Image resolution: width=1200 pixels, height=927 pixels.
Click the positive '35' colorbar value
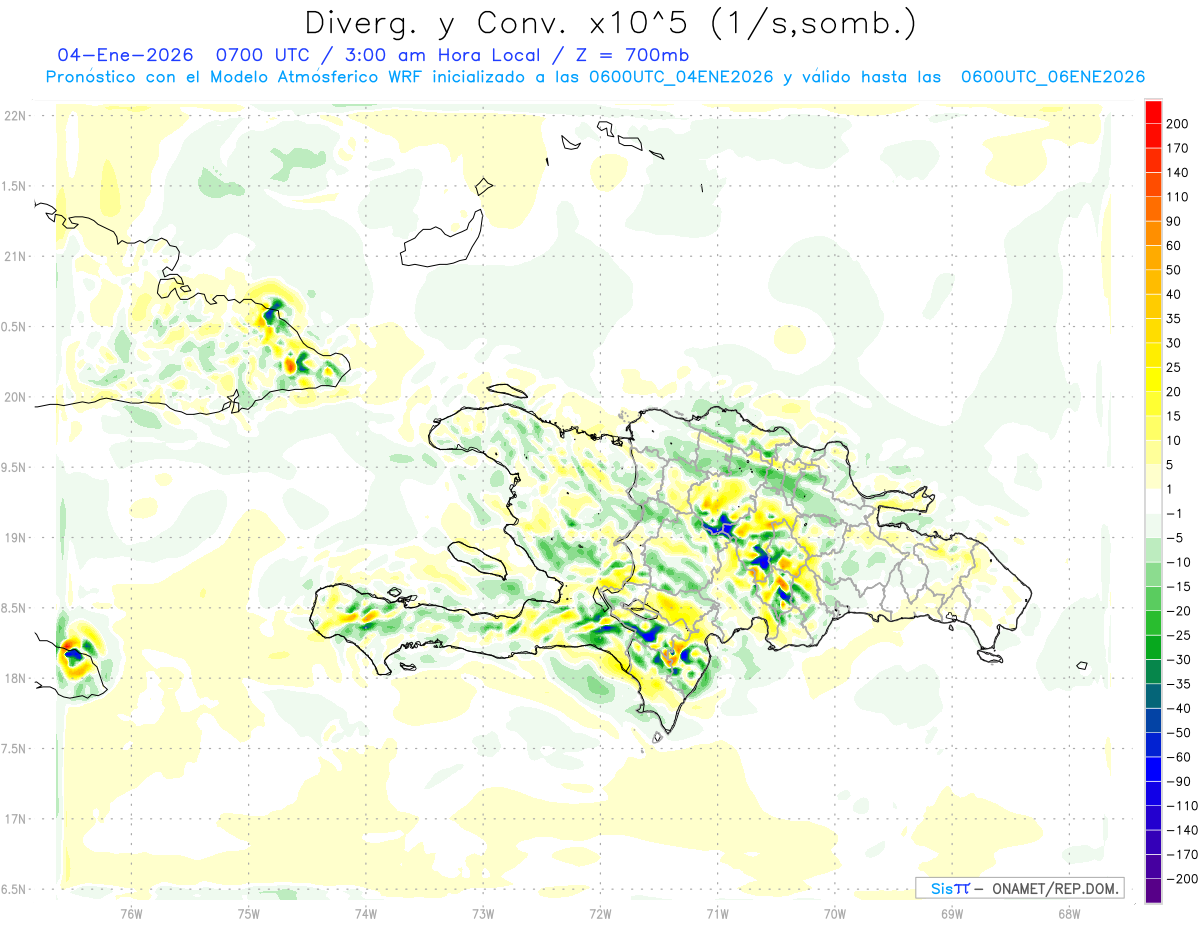click(x=1174, y=319)
